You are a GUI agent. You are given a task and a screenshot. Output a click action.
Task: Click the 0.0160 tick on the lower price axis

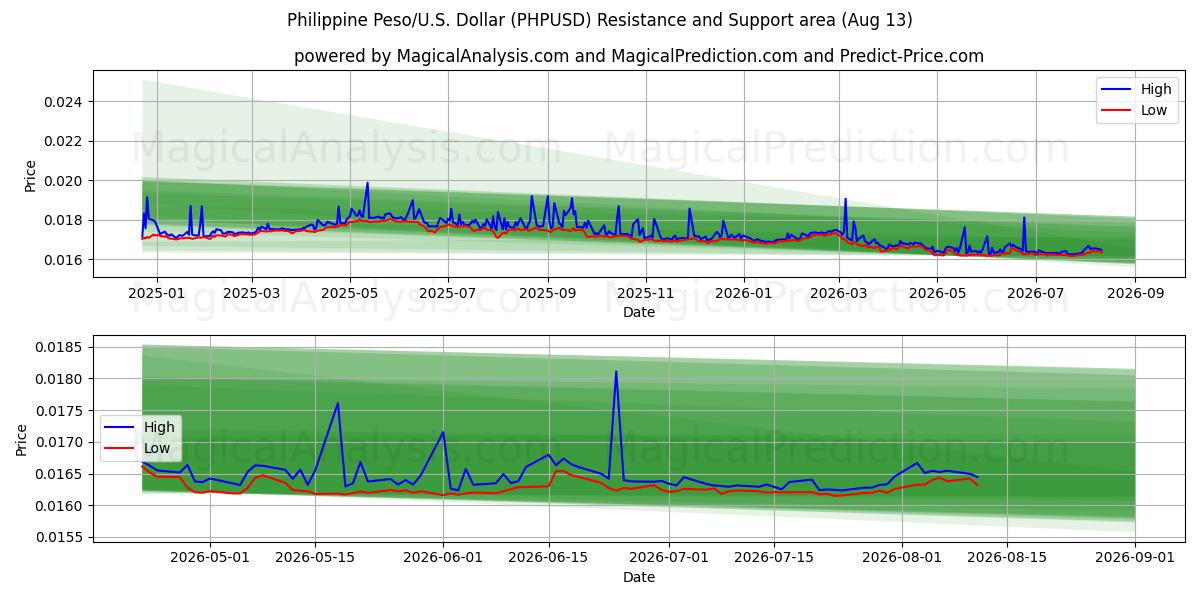click(x=61, y=506)
